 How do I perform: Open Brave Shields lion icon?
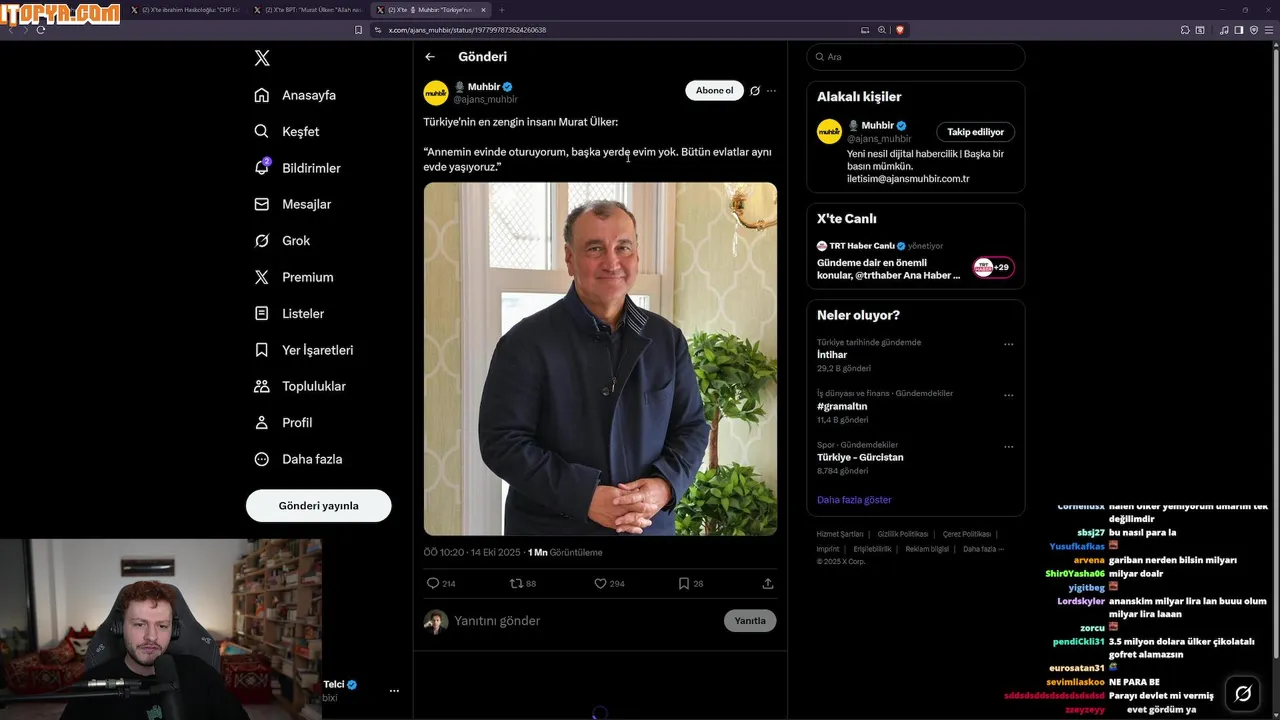899,30
